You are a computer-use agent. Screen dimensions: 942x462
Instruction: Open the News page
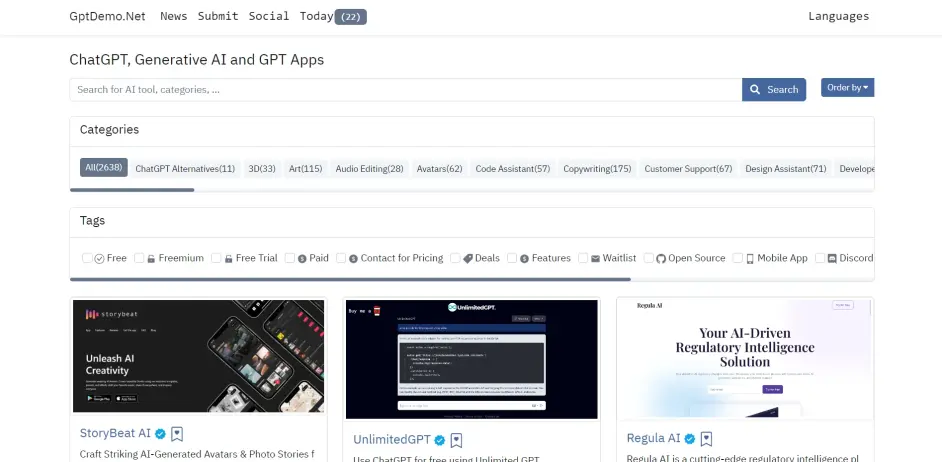173,16
